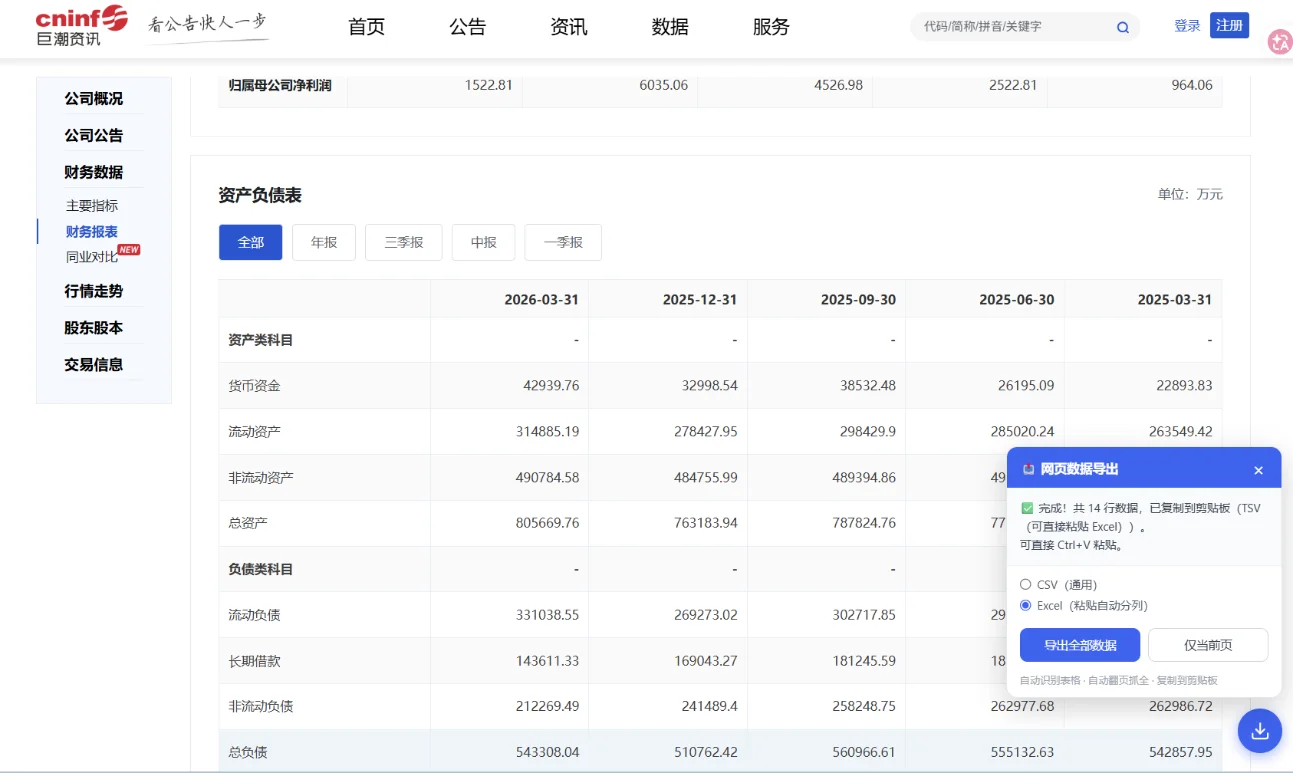Click the search magnifier icon
This screenshot has width=1293, height=773.
1123,27
